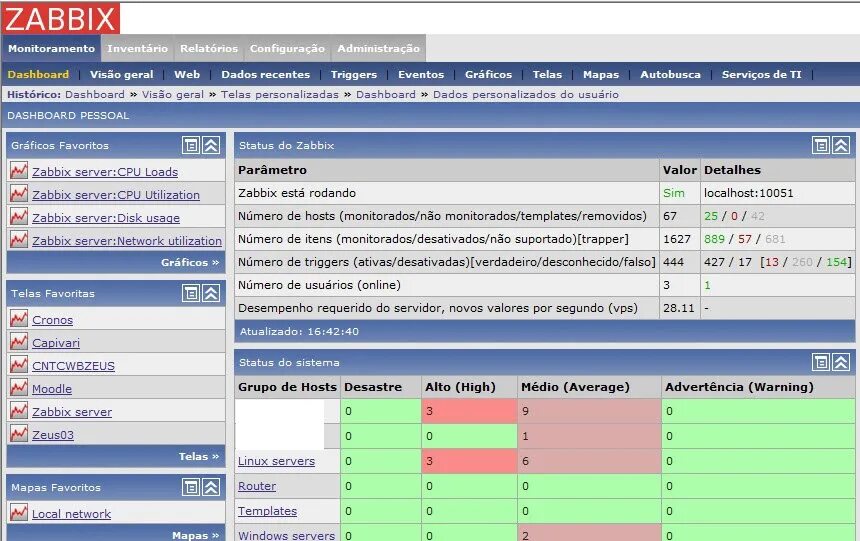Open the Triggers submenu item
The width and height of the screenshot is (860, 541).
(x=354, y=74)
